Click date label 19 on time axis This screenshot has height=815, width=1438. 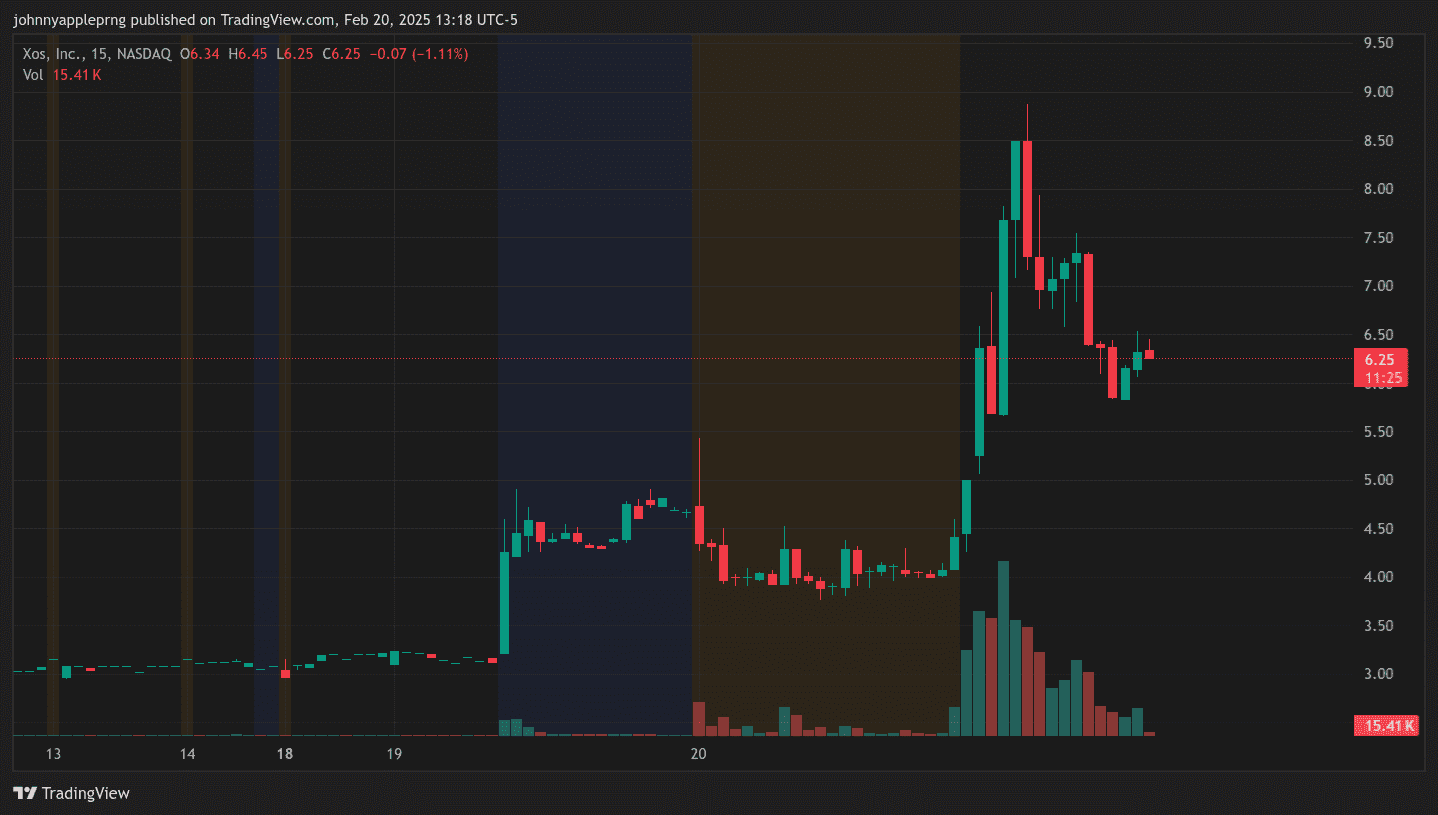tap(394, 754)
